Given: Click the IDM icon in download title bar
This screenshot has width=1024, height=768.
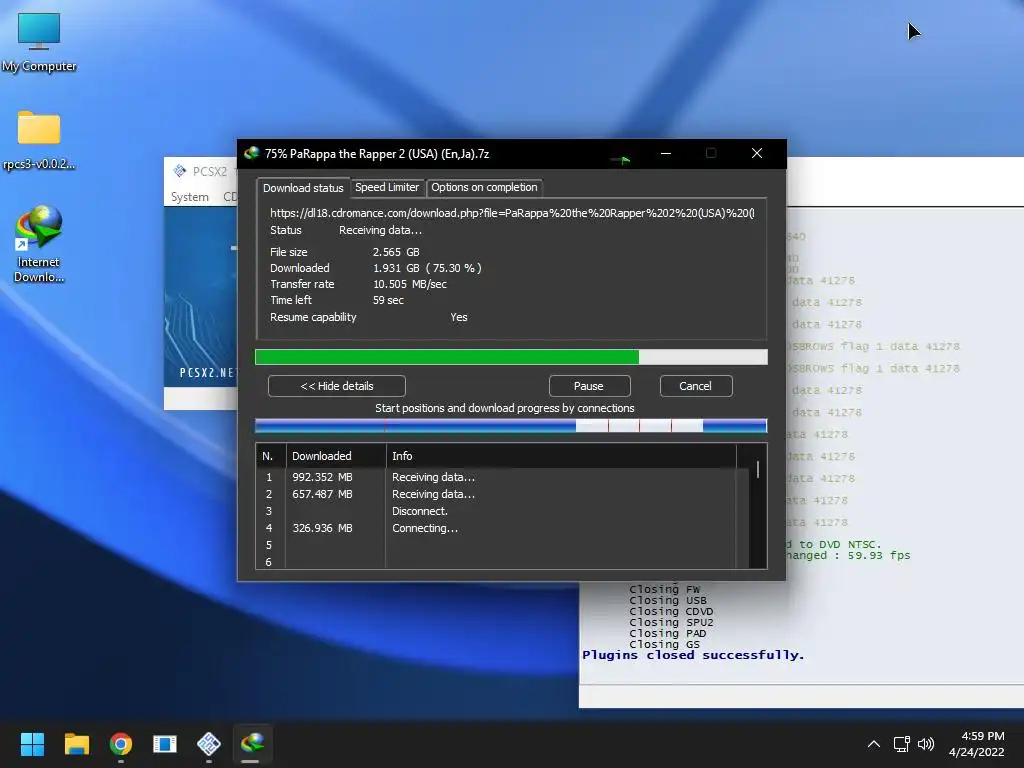Looking at the screenshot, I should [x=251, y=153].
